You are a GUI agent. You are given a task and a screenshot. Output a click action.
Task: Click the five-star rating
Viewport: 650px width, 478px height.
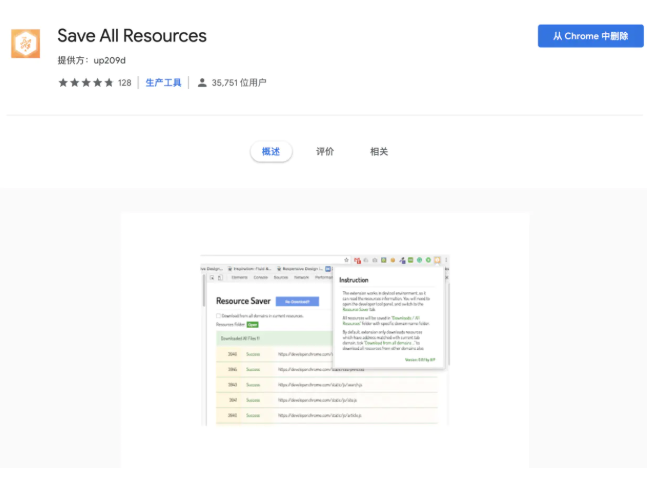(x=86, y=83)
